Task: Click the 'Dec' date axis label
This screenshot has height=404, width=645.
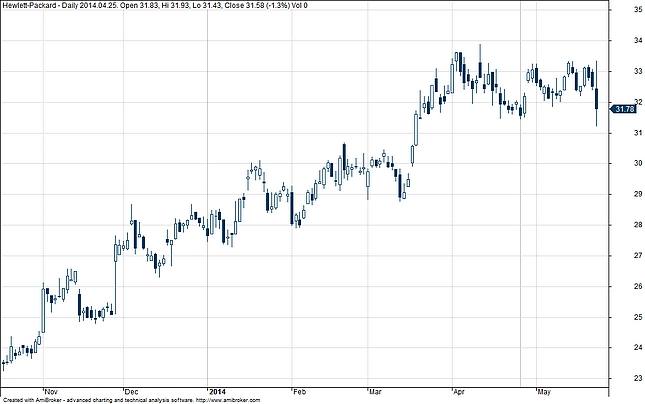Action: 132,392
